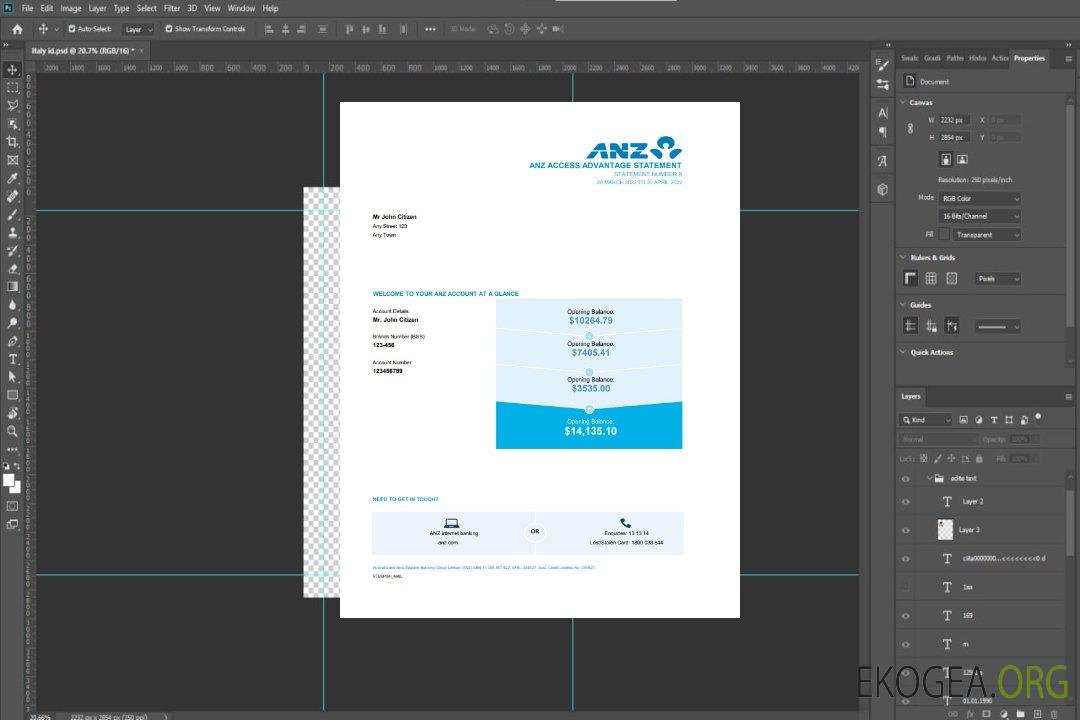Select the Healing Brush tool
Screen dimensions: 1080x720
point(12,196)
